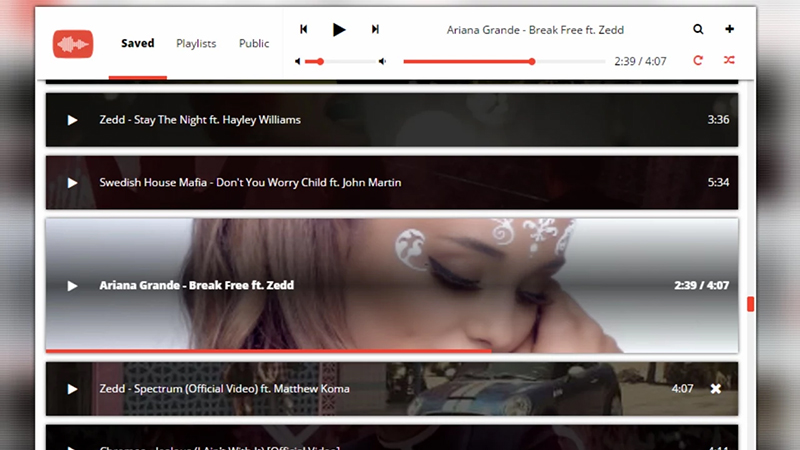This screenshot has width=800, height=450.
Task: Click the song progress seek bar
Action: point(504,61)
